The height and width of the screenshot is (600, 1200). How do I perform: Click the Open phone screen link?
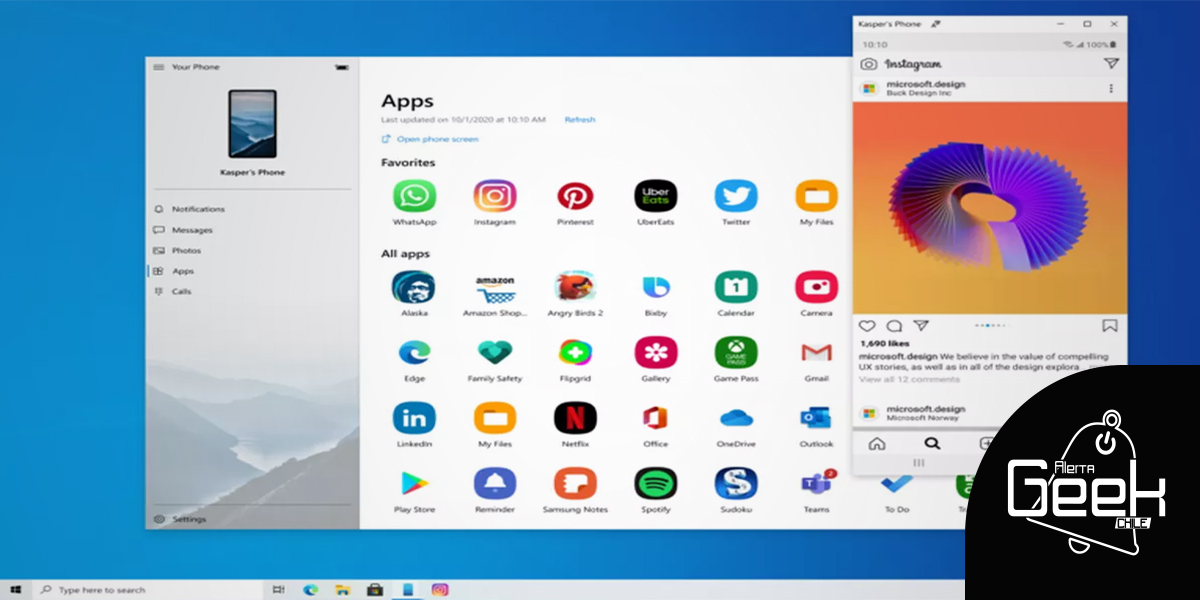(x=430, y=140)
